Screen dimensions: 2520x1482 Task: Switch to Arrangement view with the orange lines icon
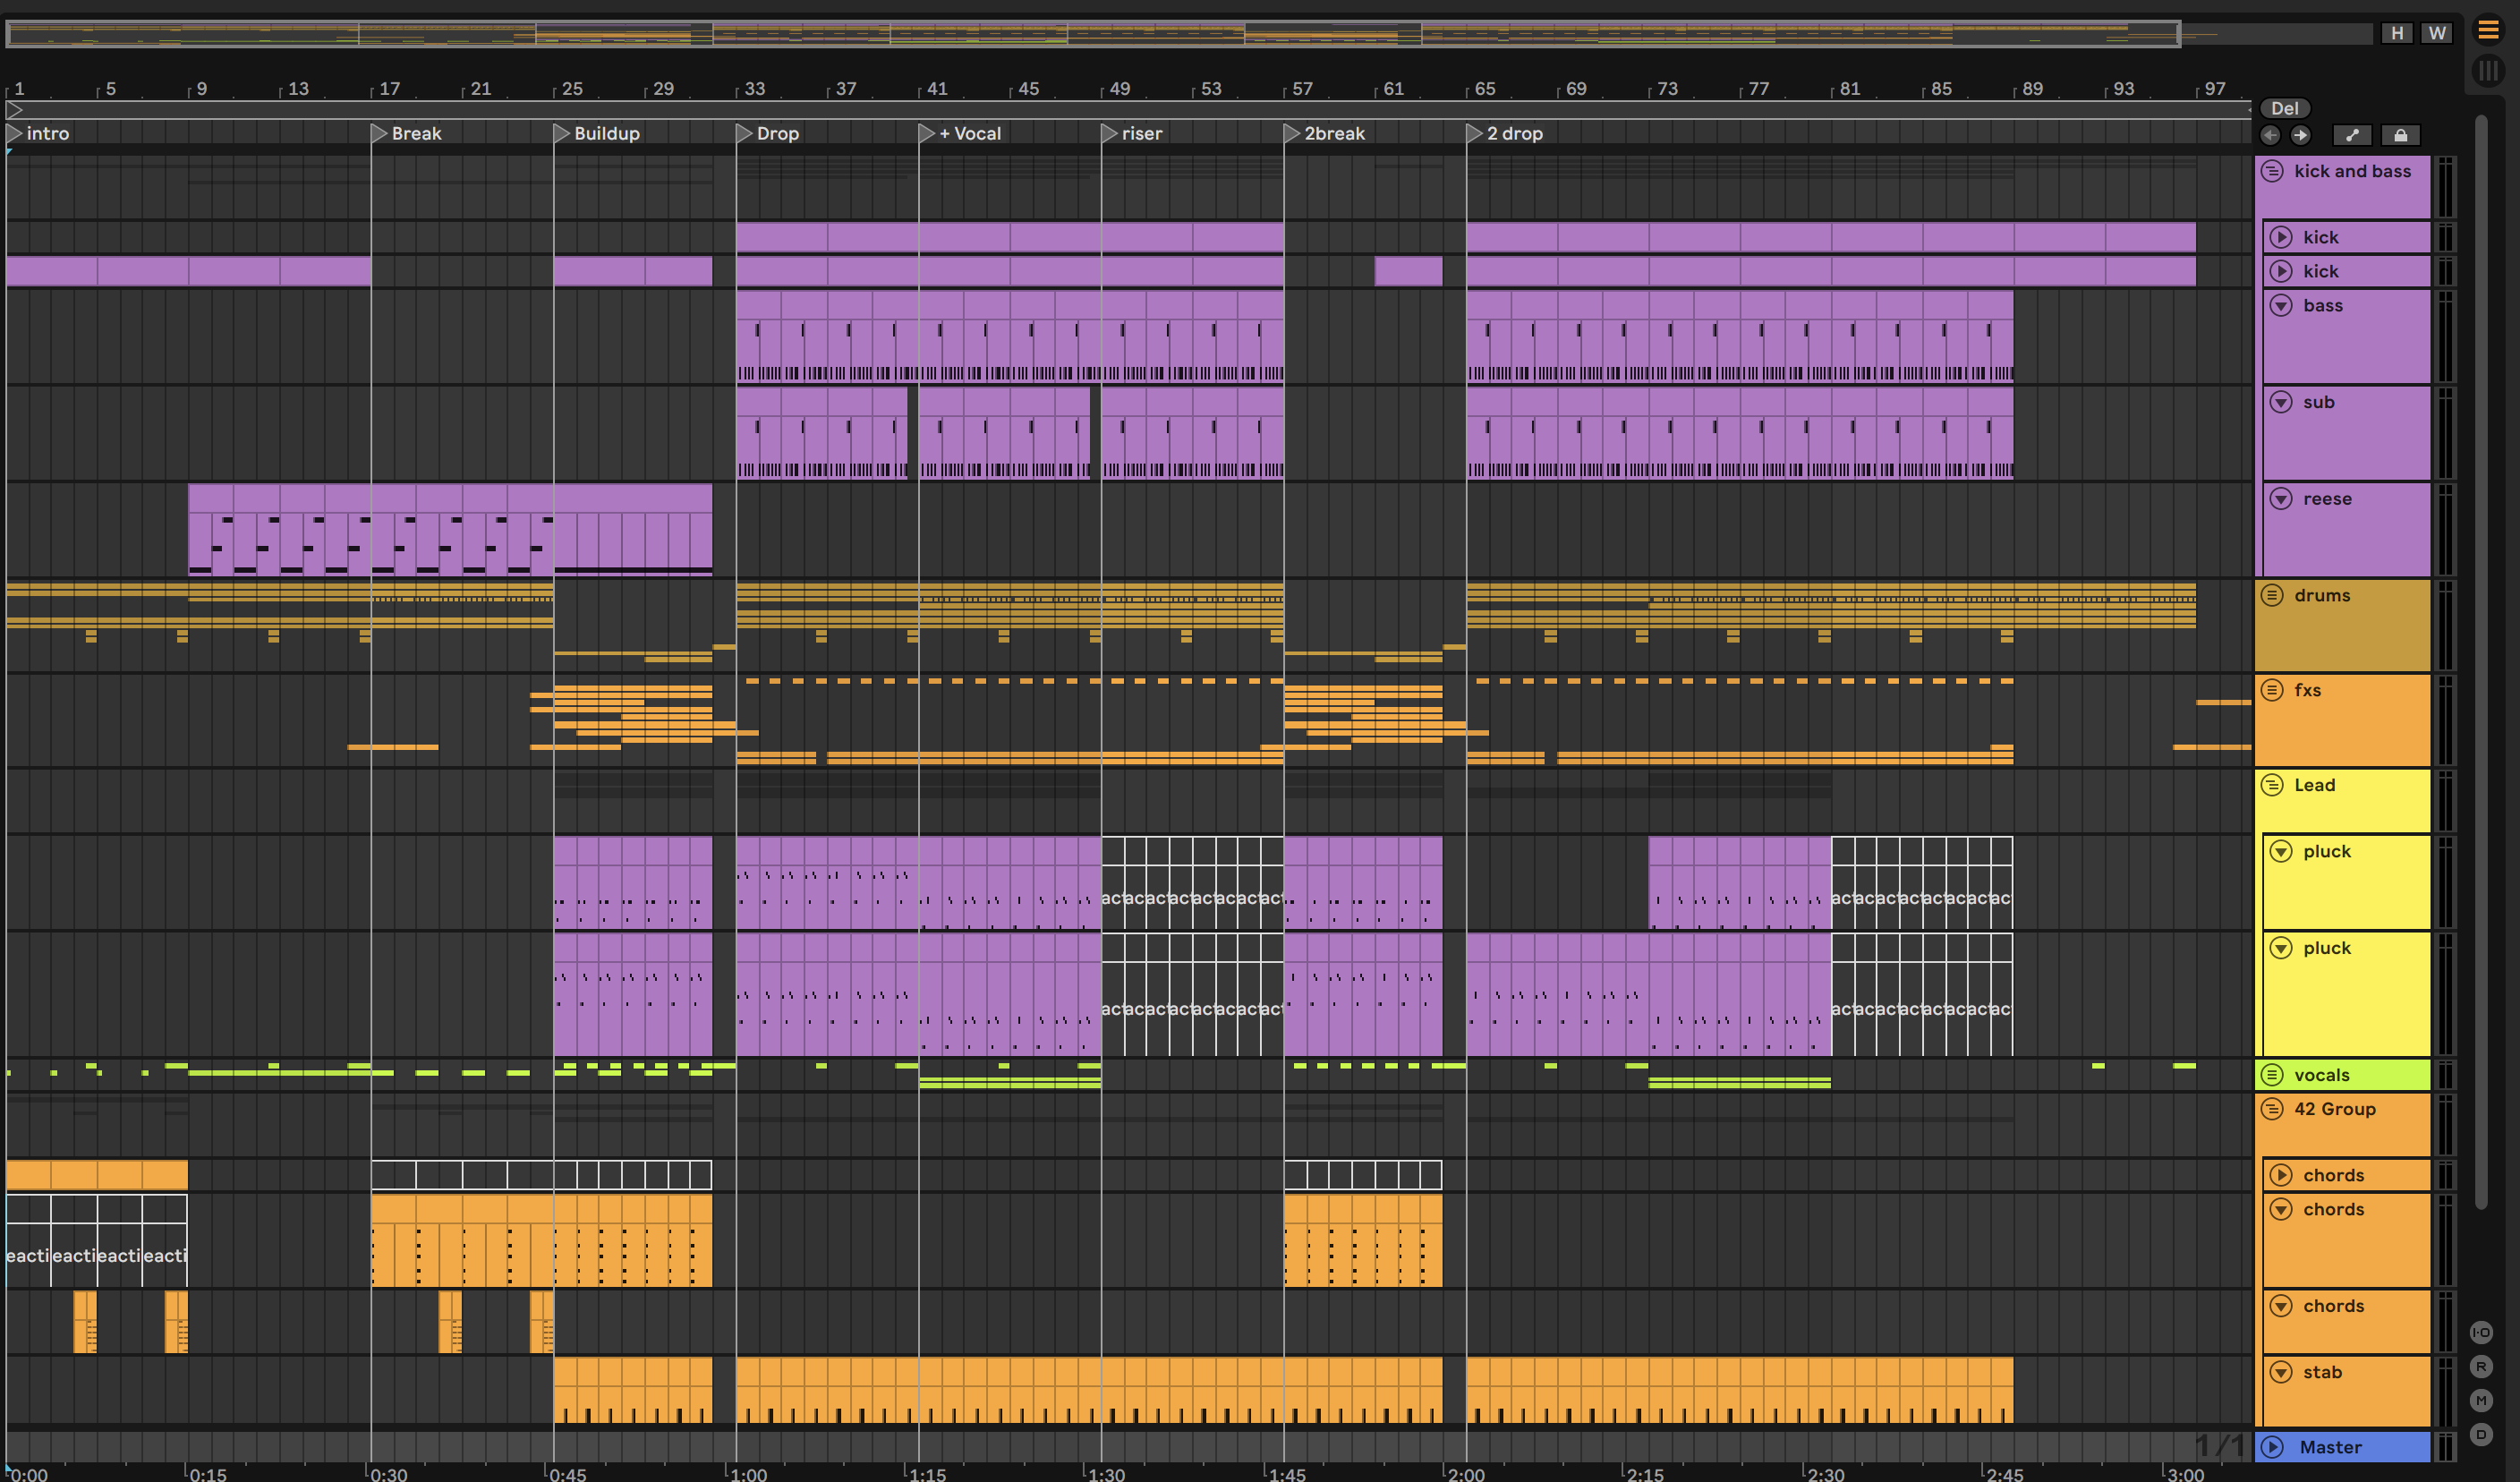click(x=2488, y=31)
